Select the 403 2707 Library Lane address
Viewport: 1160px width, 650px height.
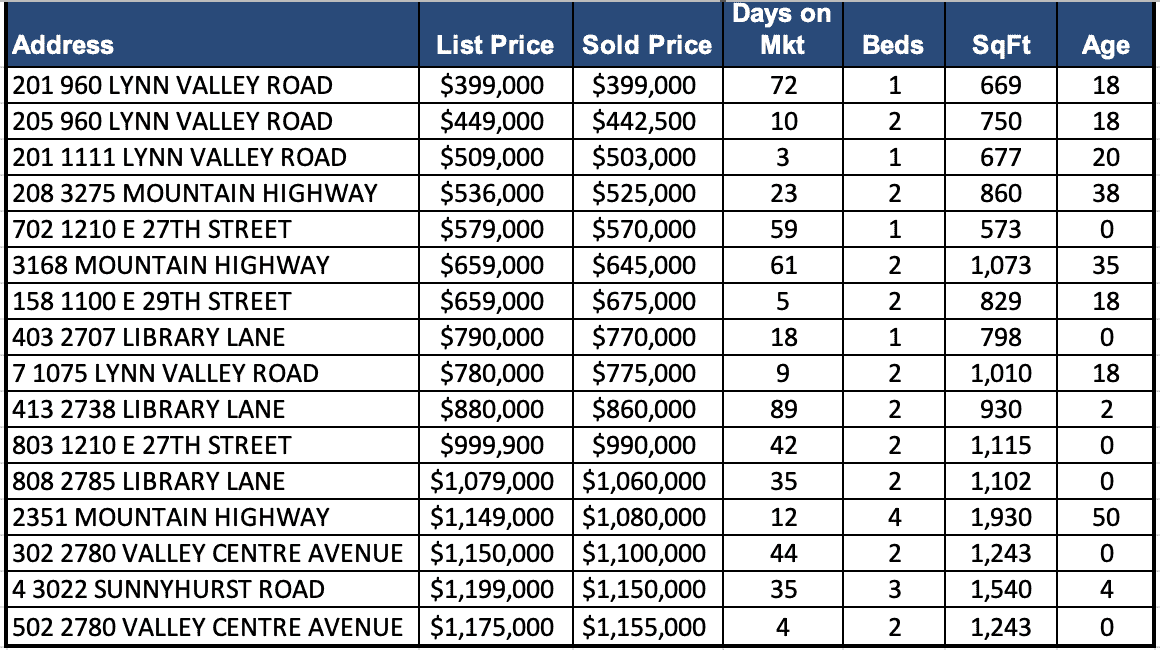pyautogui.click(x=149, y=337)
